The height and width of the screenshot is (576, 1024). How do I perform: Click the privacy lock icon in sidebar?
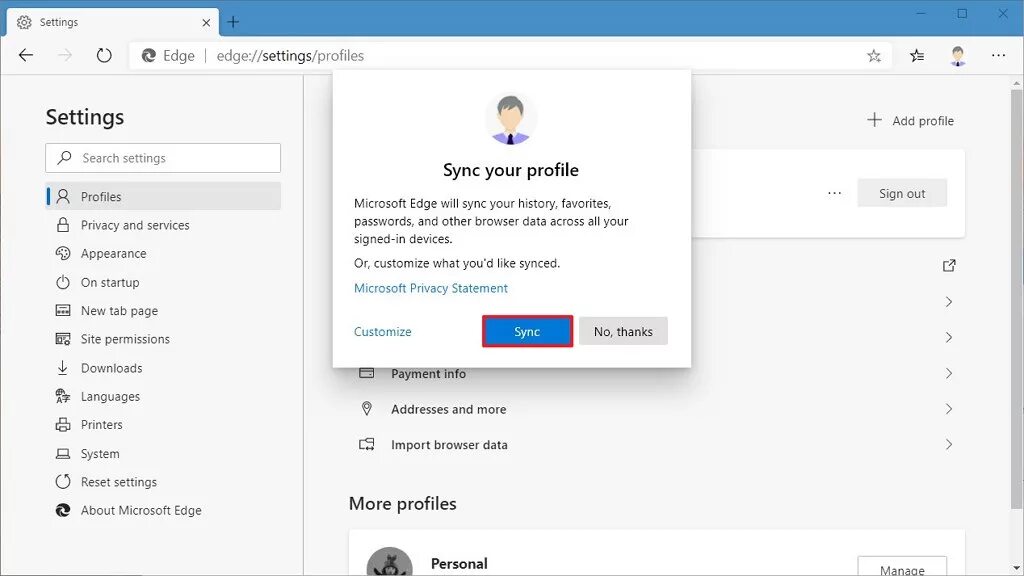[63, 225]
